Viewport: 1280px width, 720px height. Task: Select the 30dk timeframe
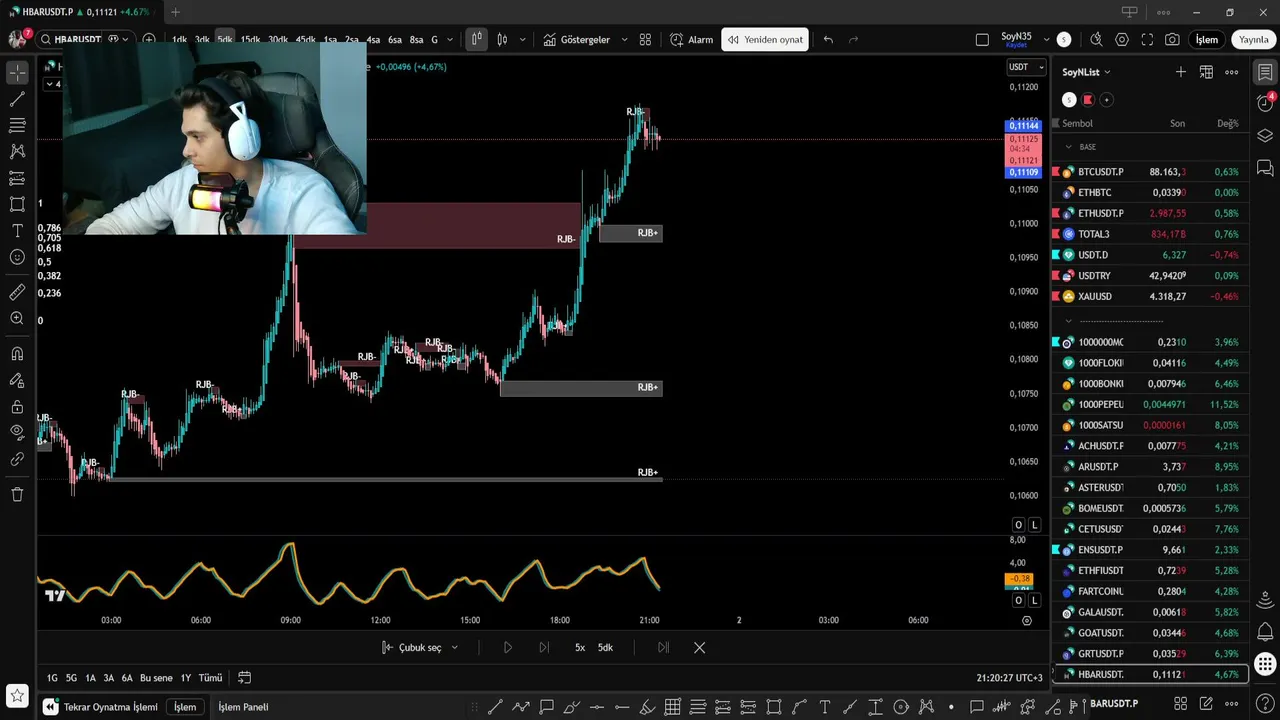pyautogui.click(x=278, y=40)
